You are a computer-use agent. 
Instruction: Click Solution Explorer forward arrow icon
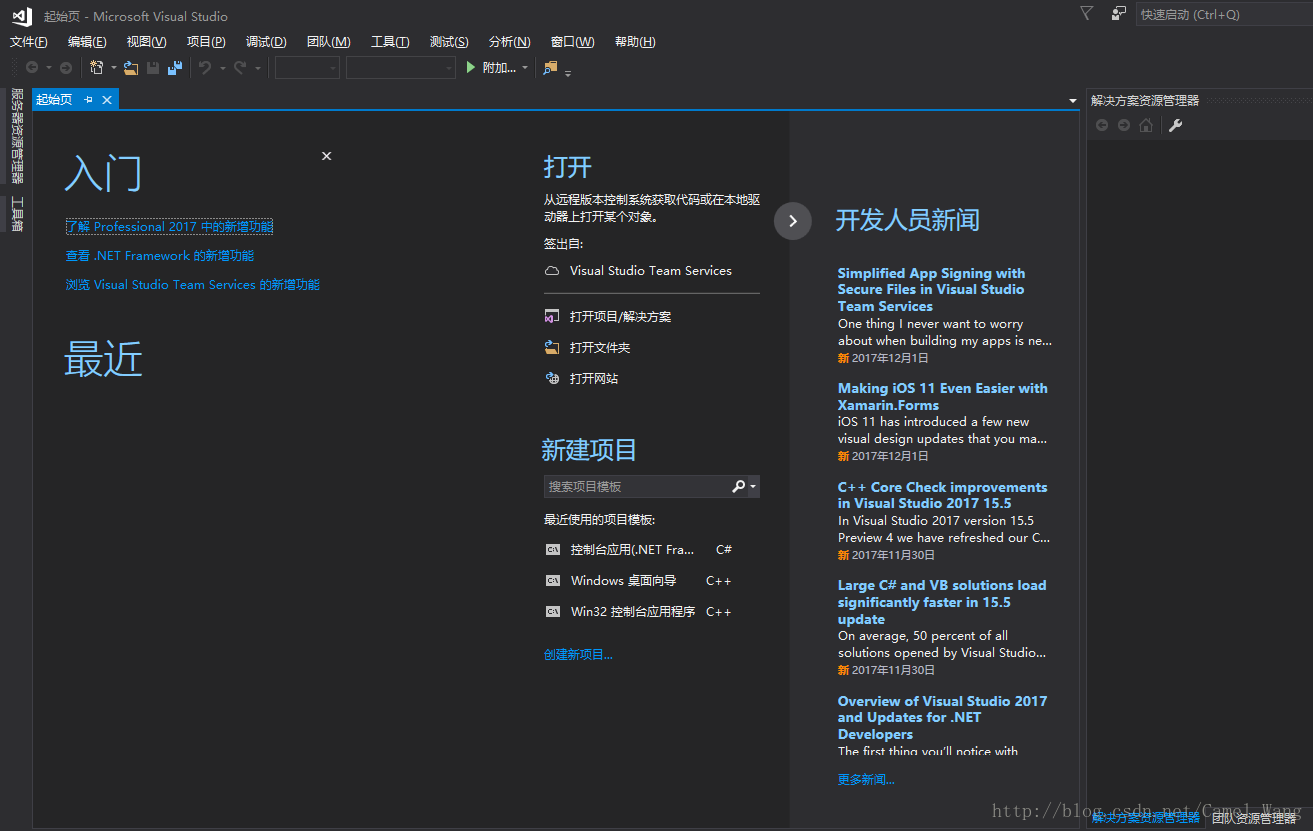click(1124, 125)
